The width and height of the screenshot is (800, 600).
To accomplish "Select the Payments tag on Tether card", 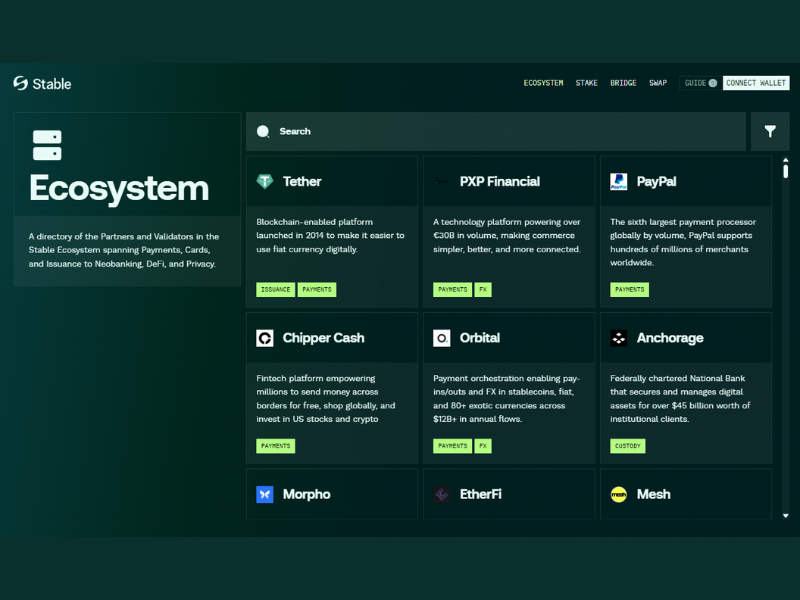I will (x=317, y=290).
